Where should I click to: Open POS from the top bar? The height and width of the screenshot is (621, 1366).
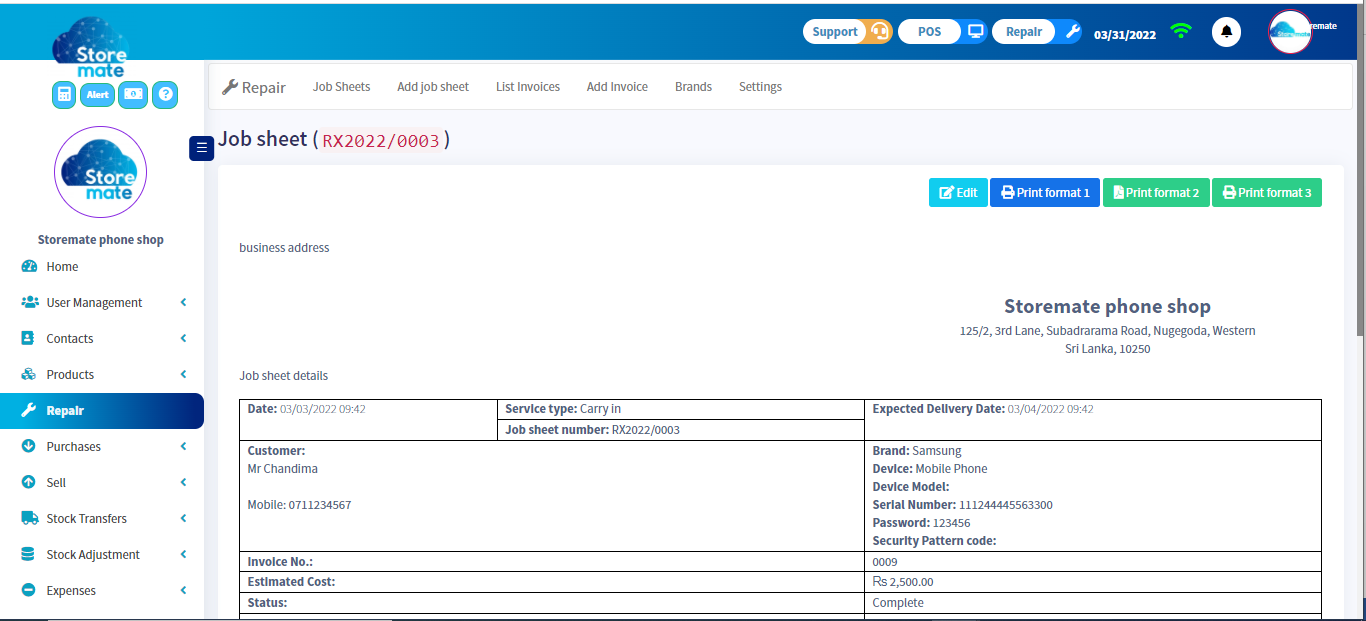[930, 32]
